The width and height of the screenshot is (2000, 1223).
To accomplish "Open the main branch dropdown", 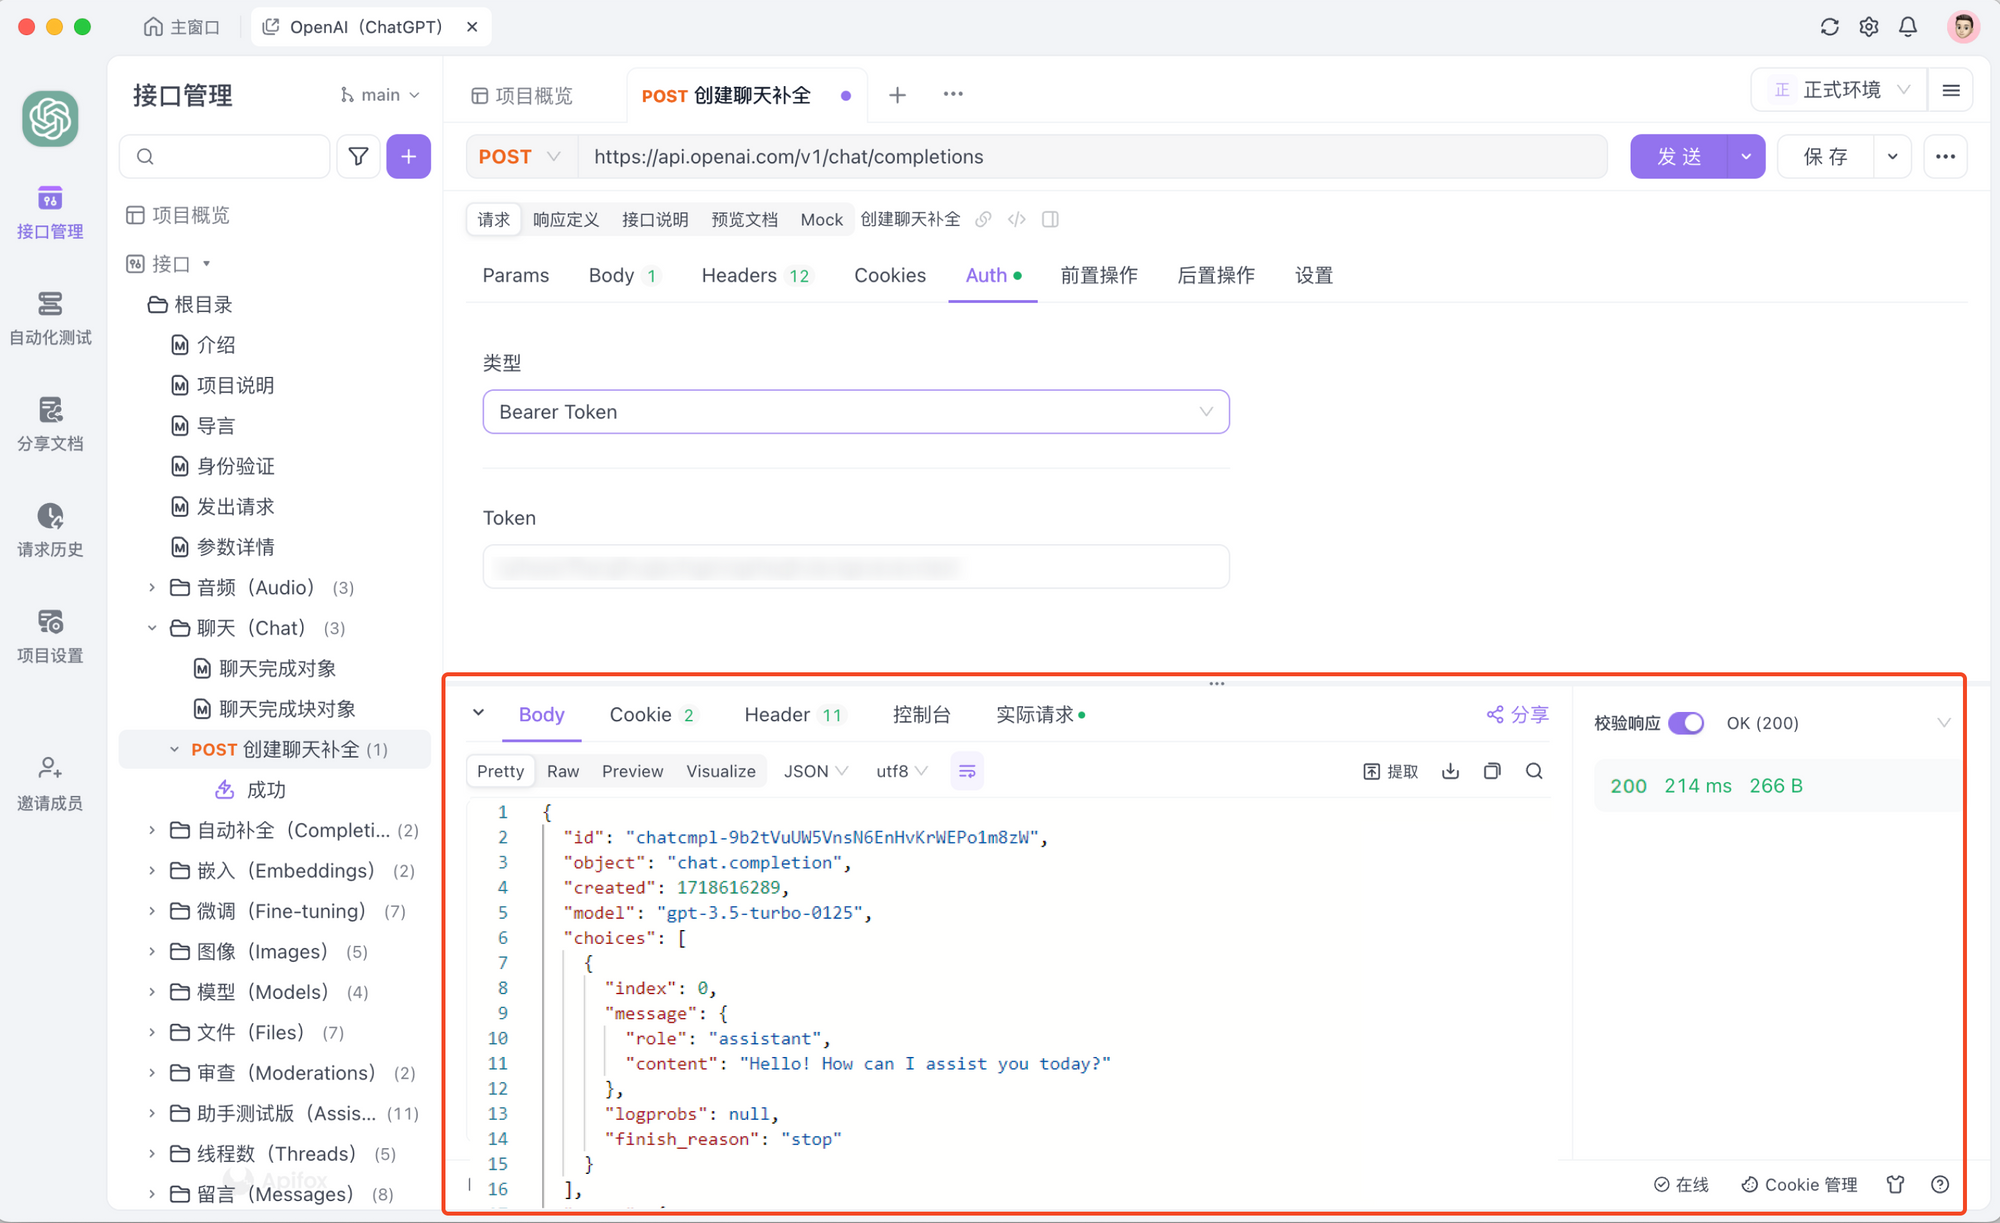I will coord(380,94).
